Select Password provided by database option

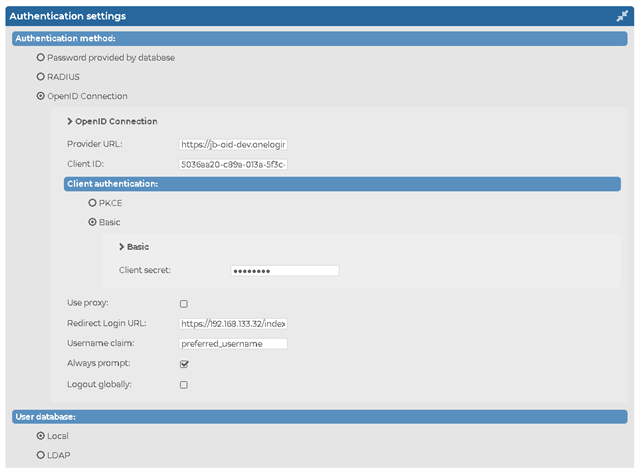[40, 58]
